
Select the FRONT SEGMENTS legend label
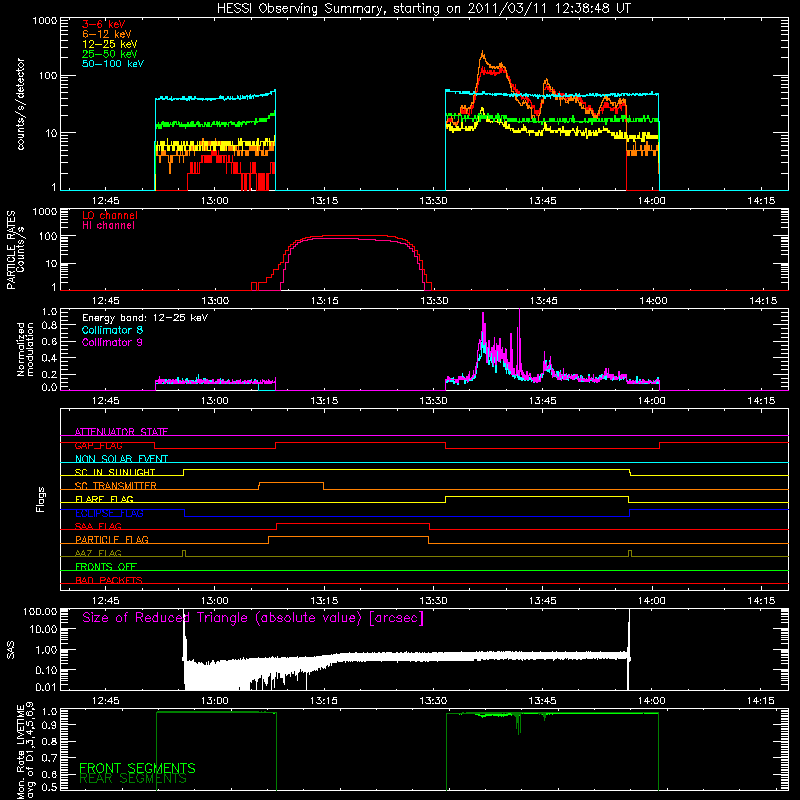click(x=137, y=768)
